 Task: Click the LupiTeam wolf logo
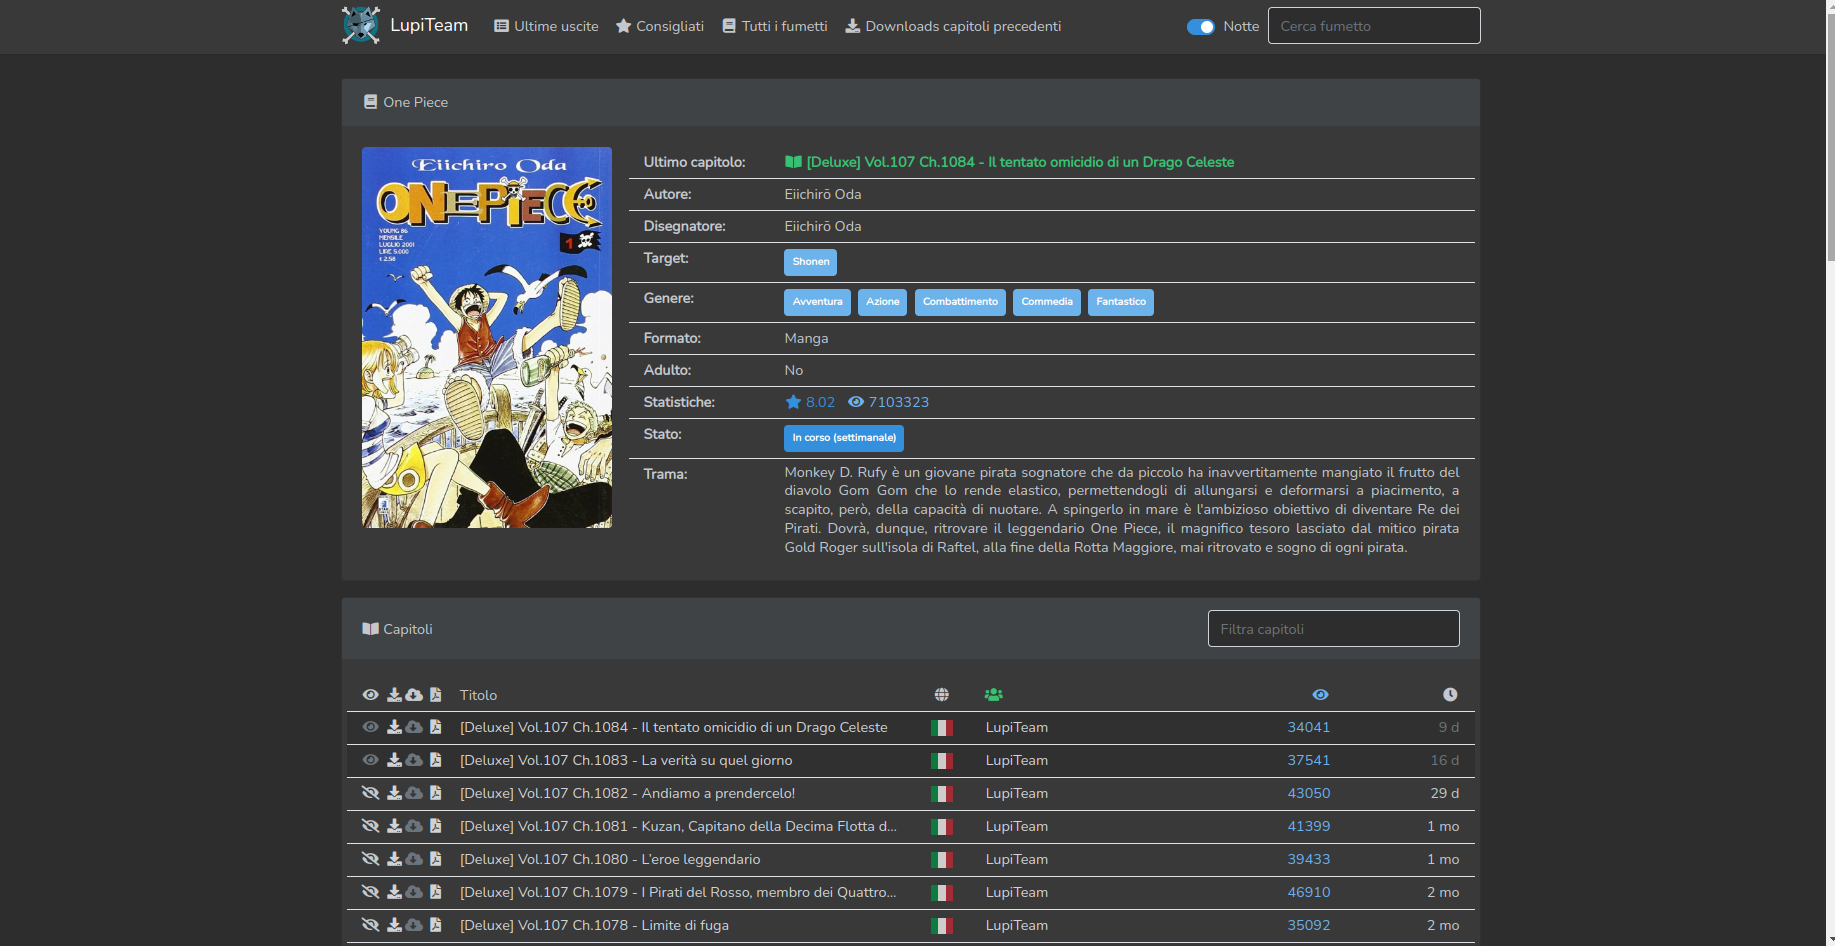tap(360, 25)
